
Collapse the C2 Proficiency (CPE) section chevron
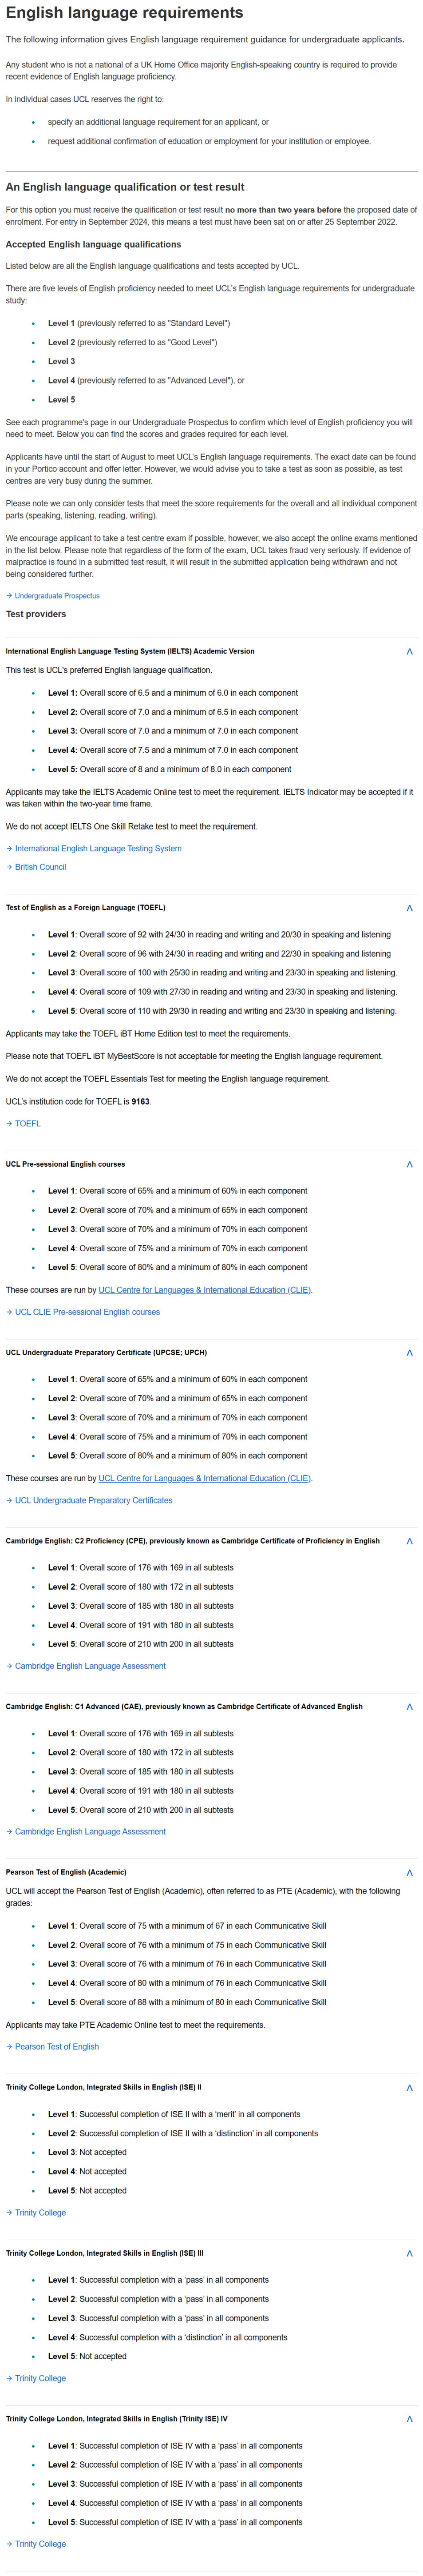point(409,1541)
